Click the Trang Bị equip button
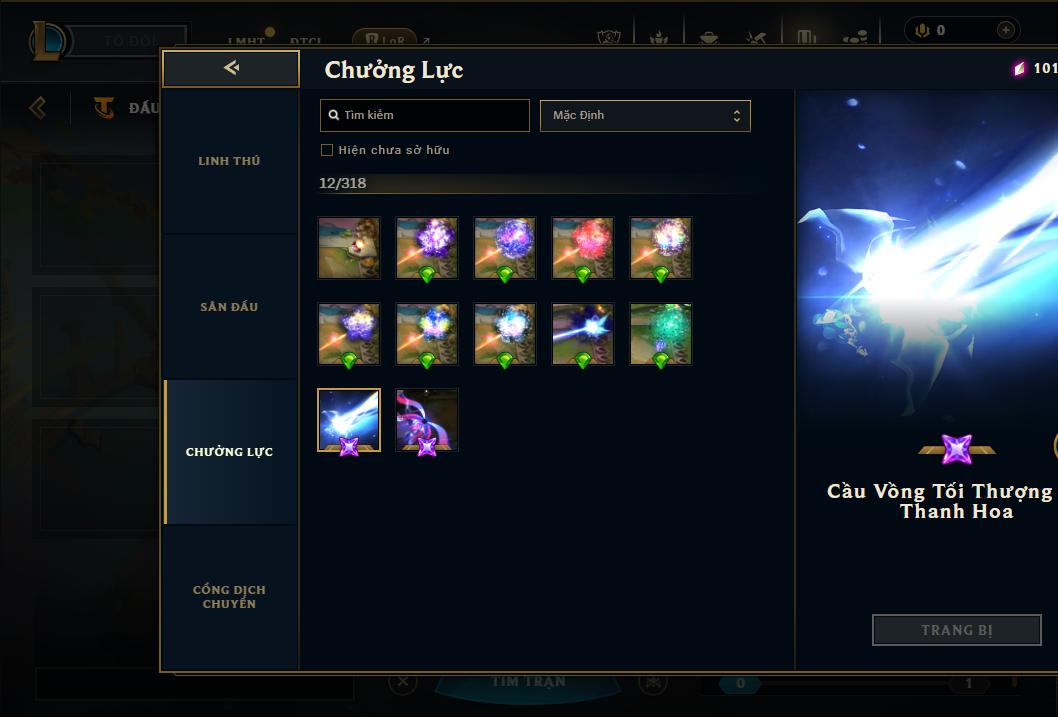Screen dimensions: 1058x717 (x=957, y=630)
